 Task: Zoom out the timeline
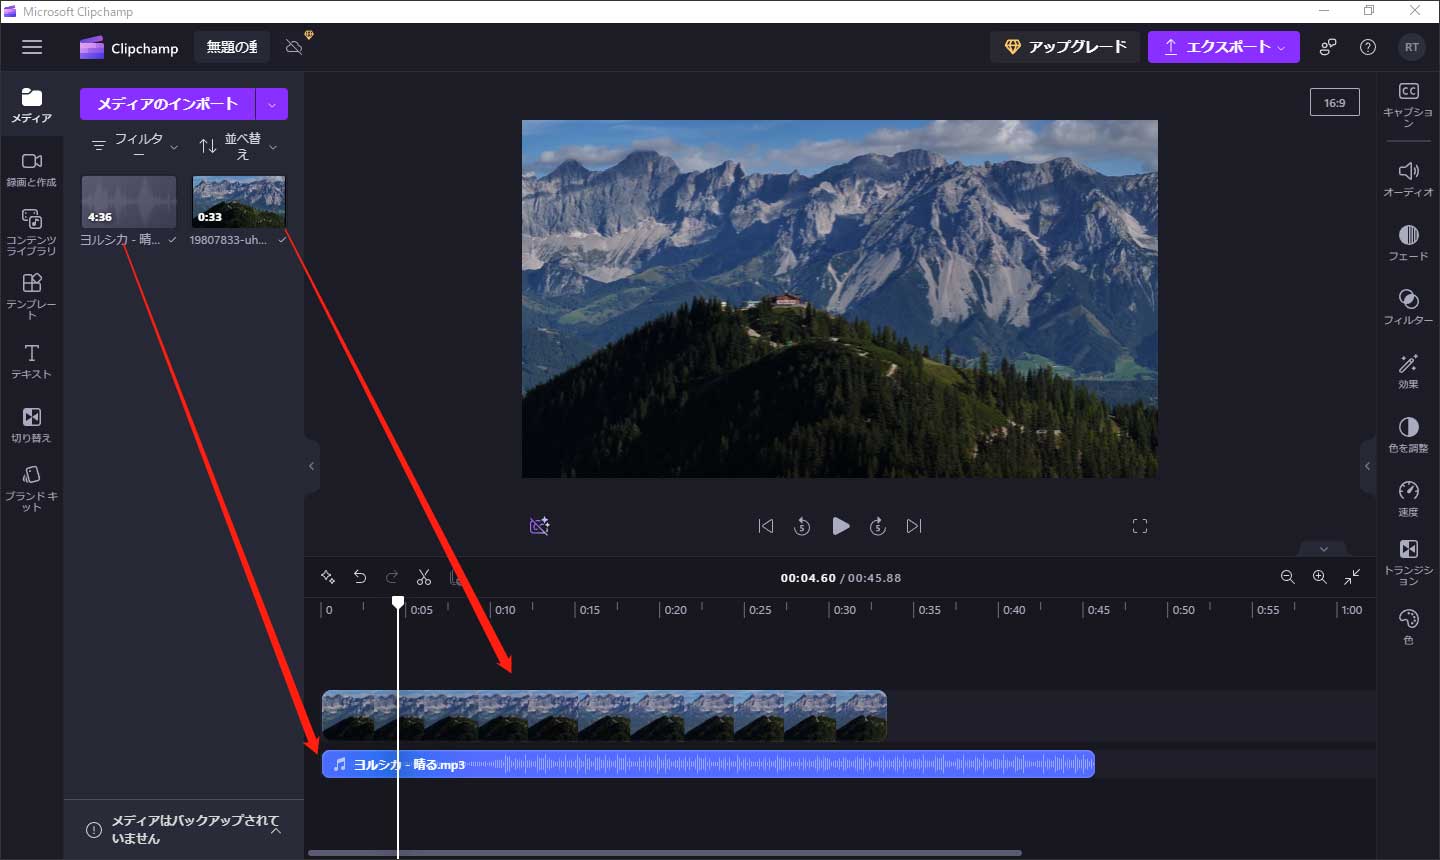(1288, 577)
